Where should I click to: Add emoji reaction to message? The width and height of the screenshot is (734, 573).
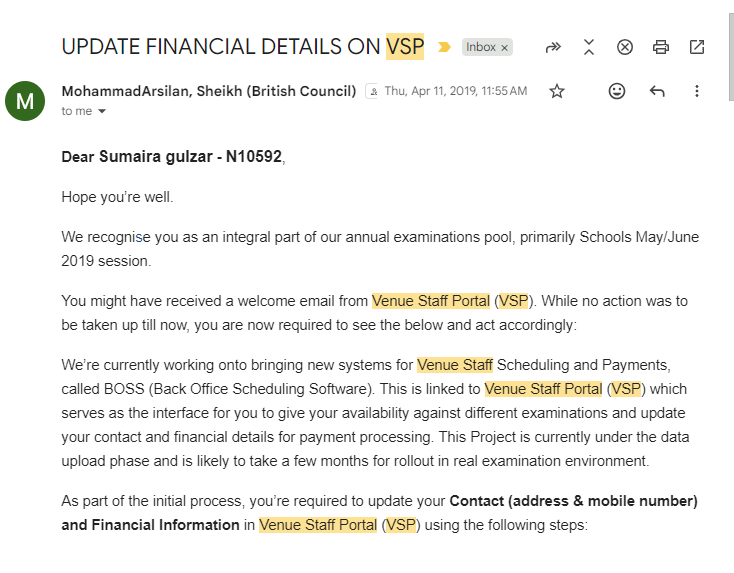[617, 91]
